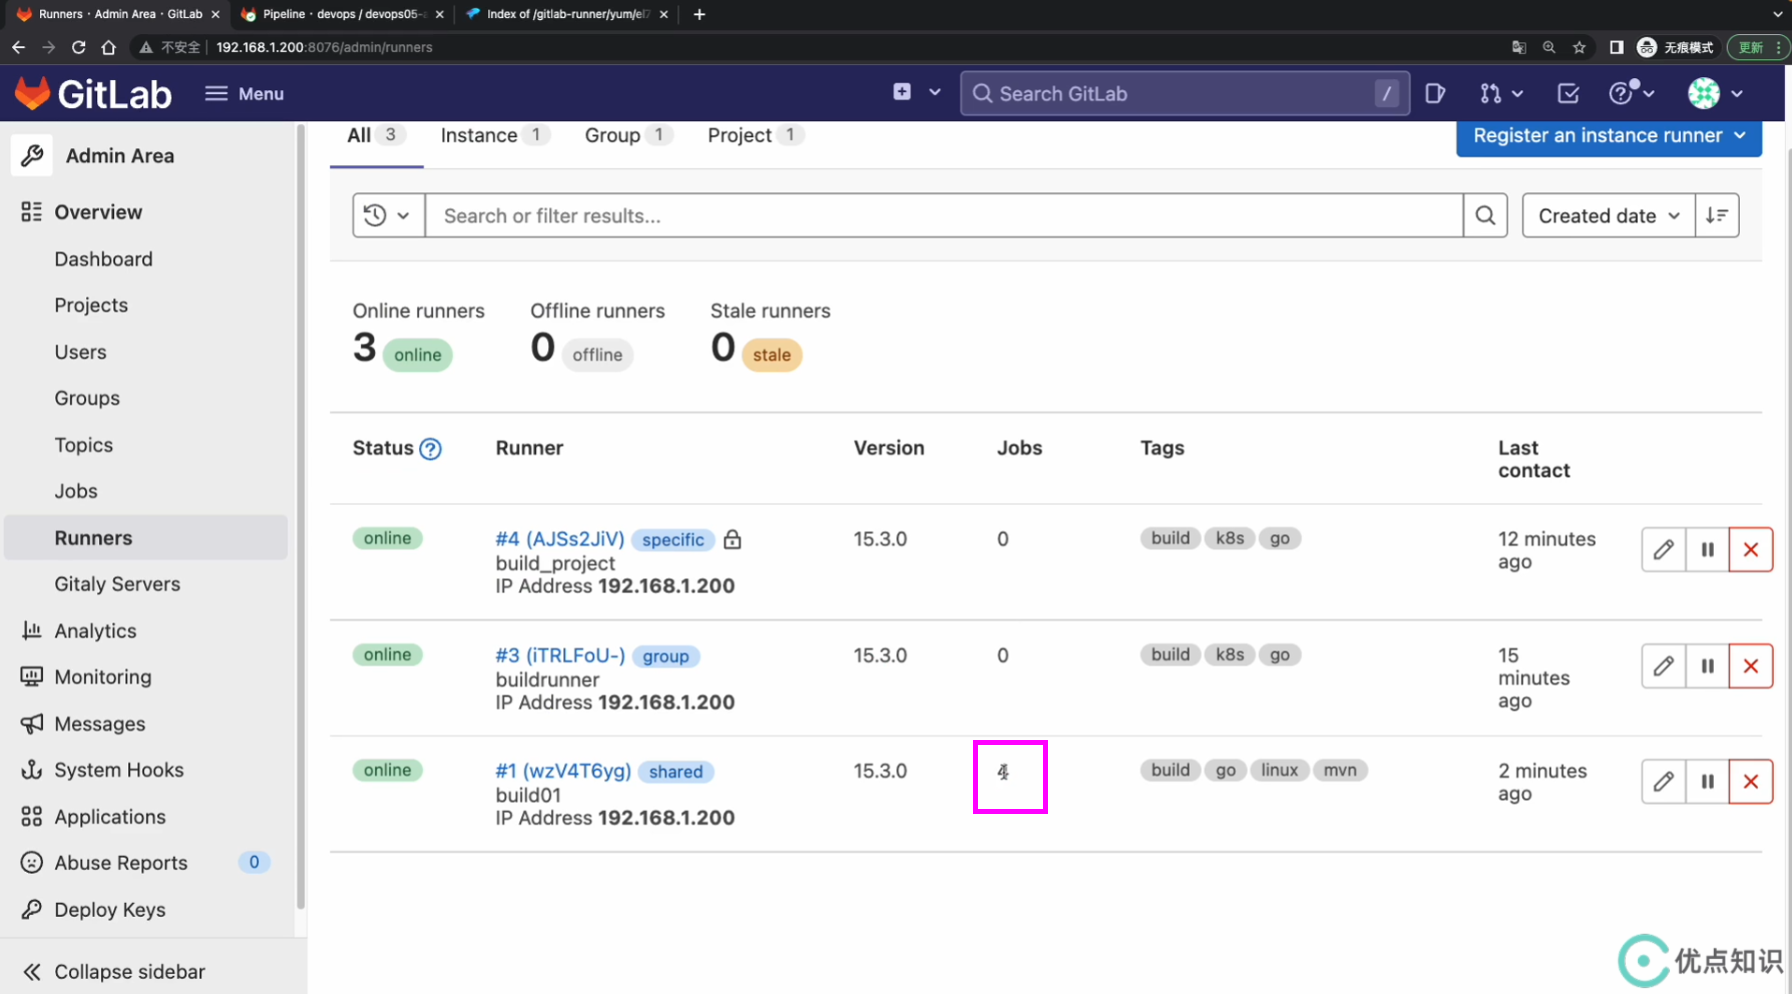The height and width of the screenshot is (994, 1792).
Task: Open runner #3 (iTRLFoU-) link
Action: pos(560,655)
